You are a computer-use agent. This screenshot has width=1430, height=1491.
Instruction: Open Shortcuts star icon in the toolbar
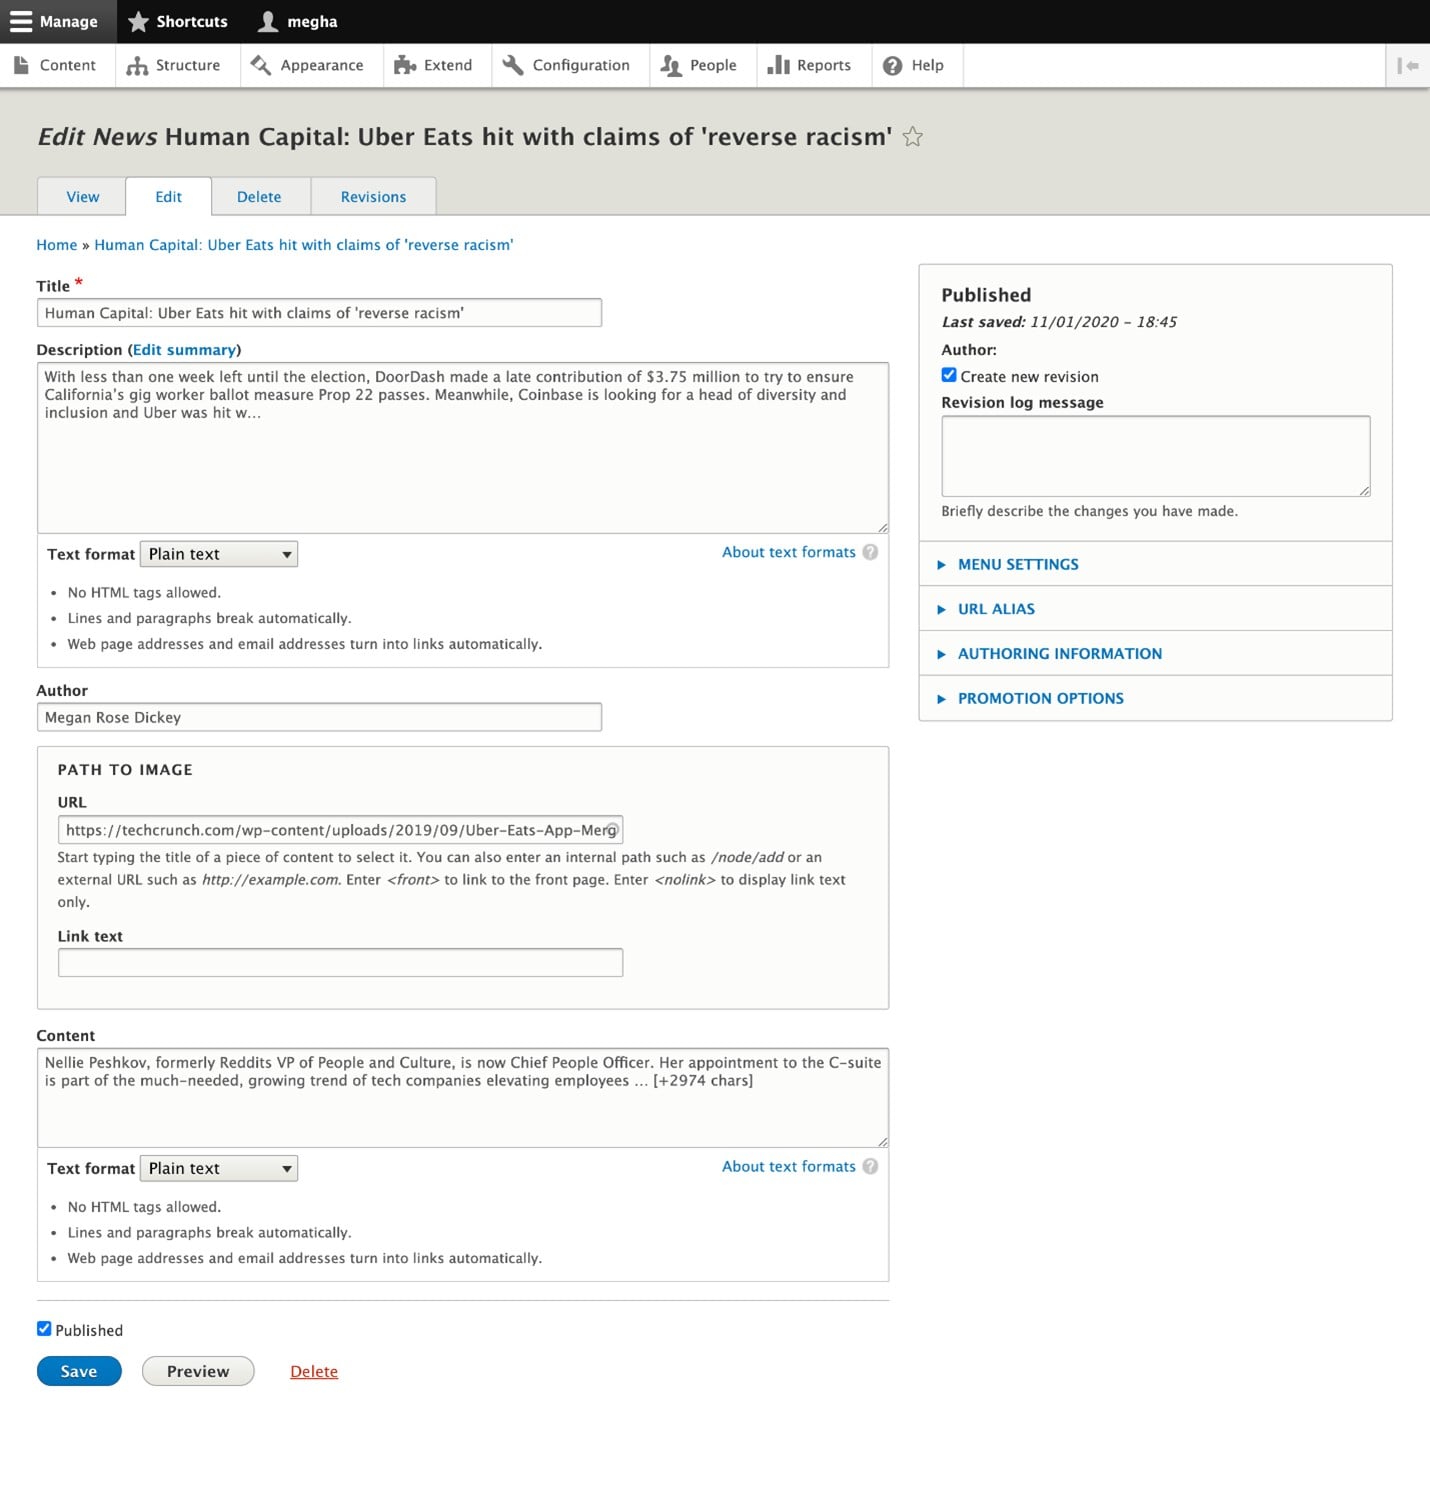(x=138, y=21)
